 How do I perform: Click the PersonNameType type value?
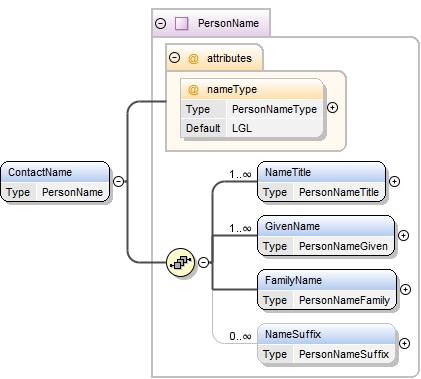274,109
